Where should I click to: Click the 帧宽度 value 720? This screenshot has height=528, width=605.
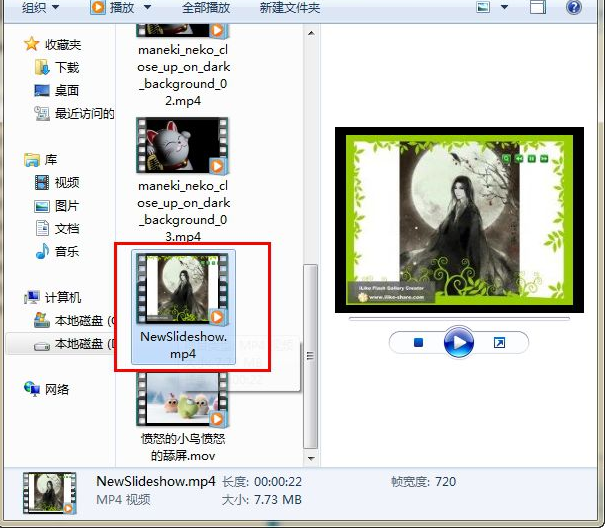click(x=445, y=481)
